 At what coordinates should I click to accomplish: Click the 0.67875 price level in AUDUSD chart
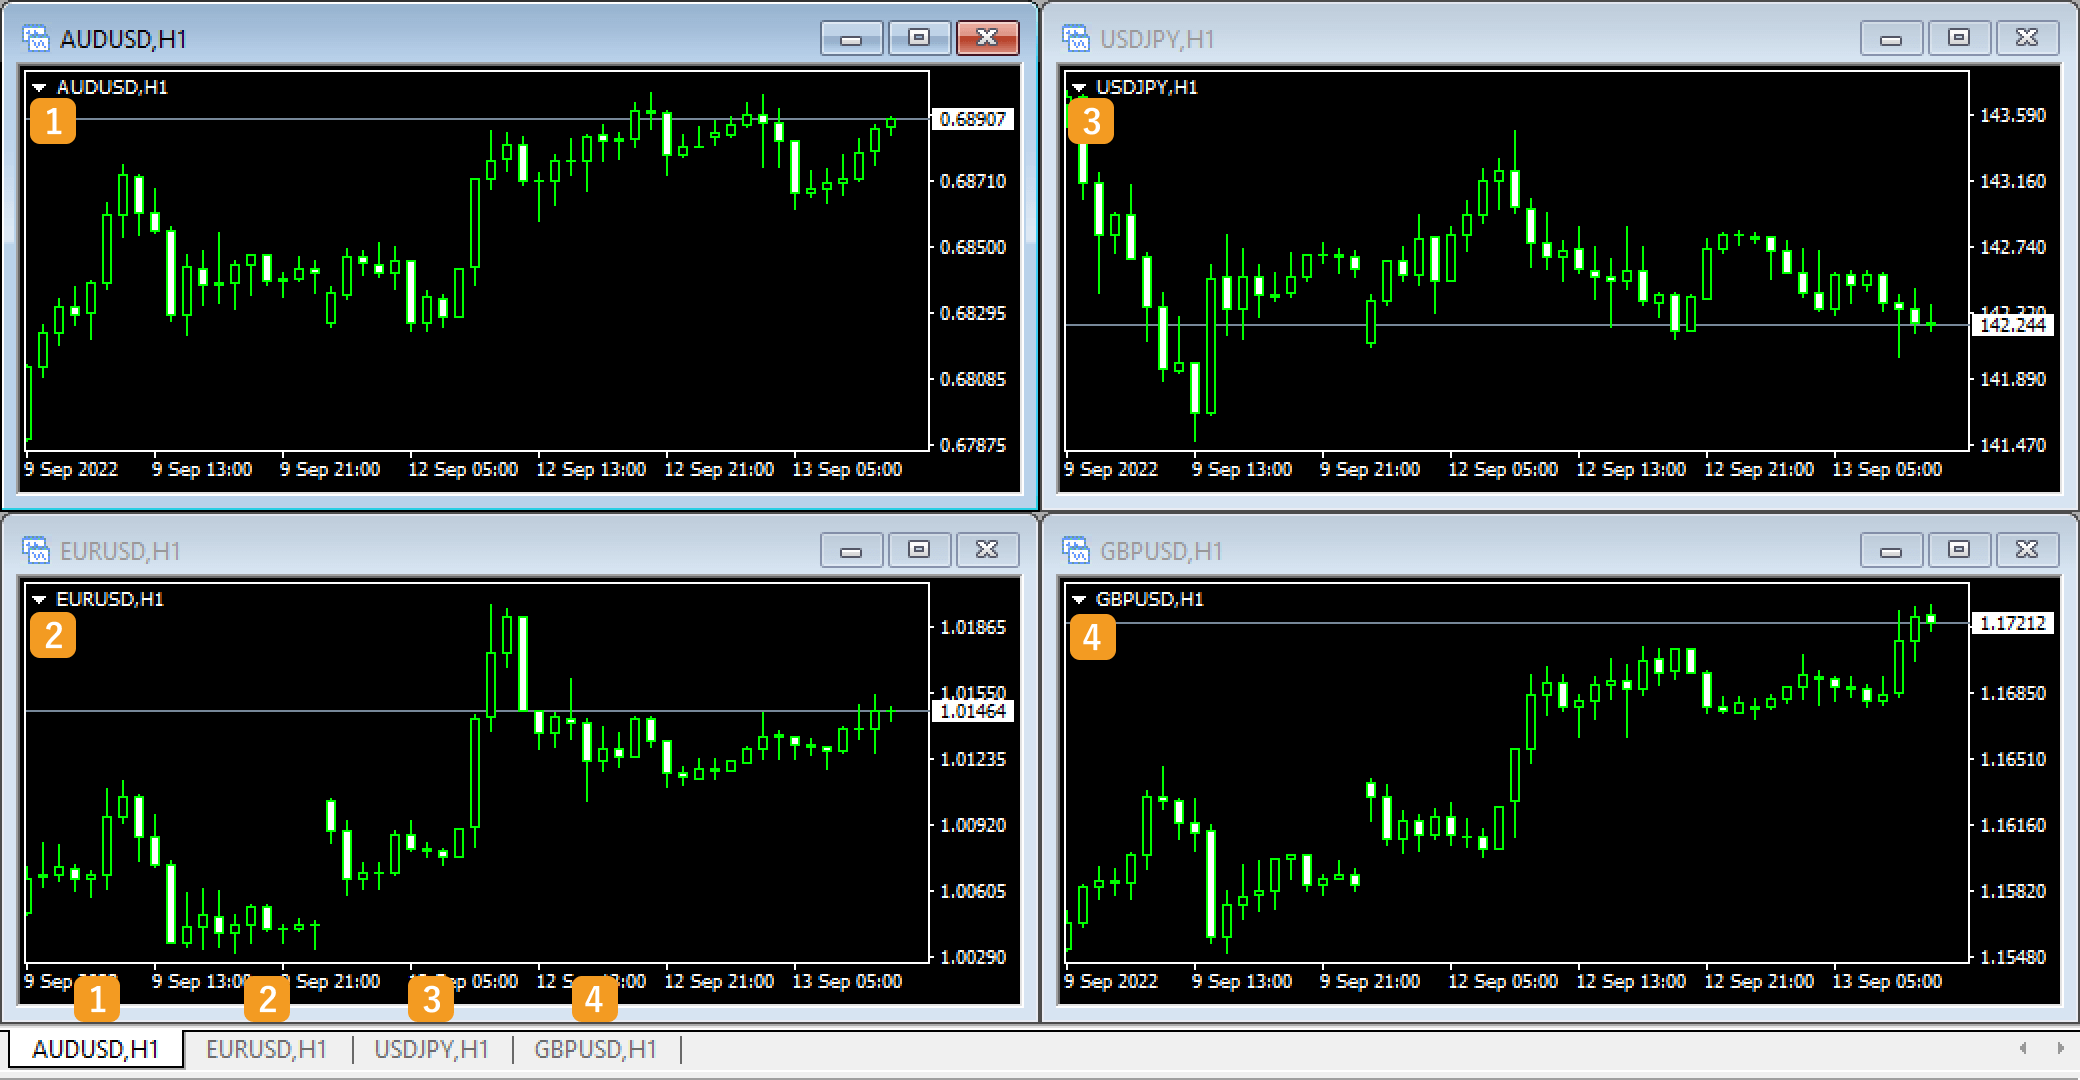tap(973, 445)
